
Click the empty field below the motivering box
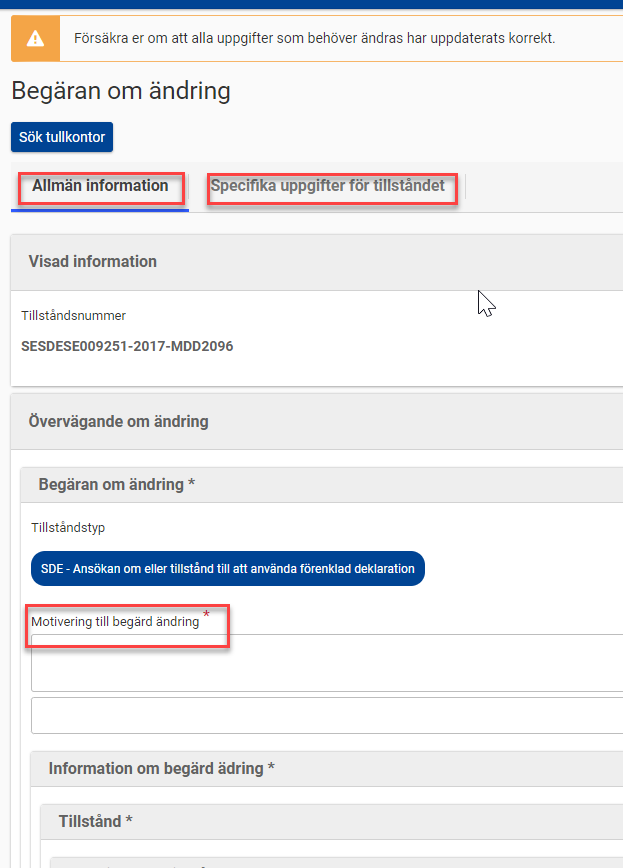click(x=327, y=716)
